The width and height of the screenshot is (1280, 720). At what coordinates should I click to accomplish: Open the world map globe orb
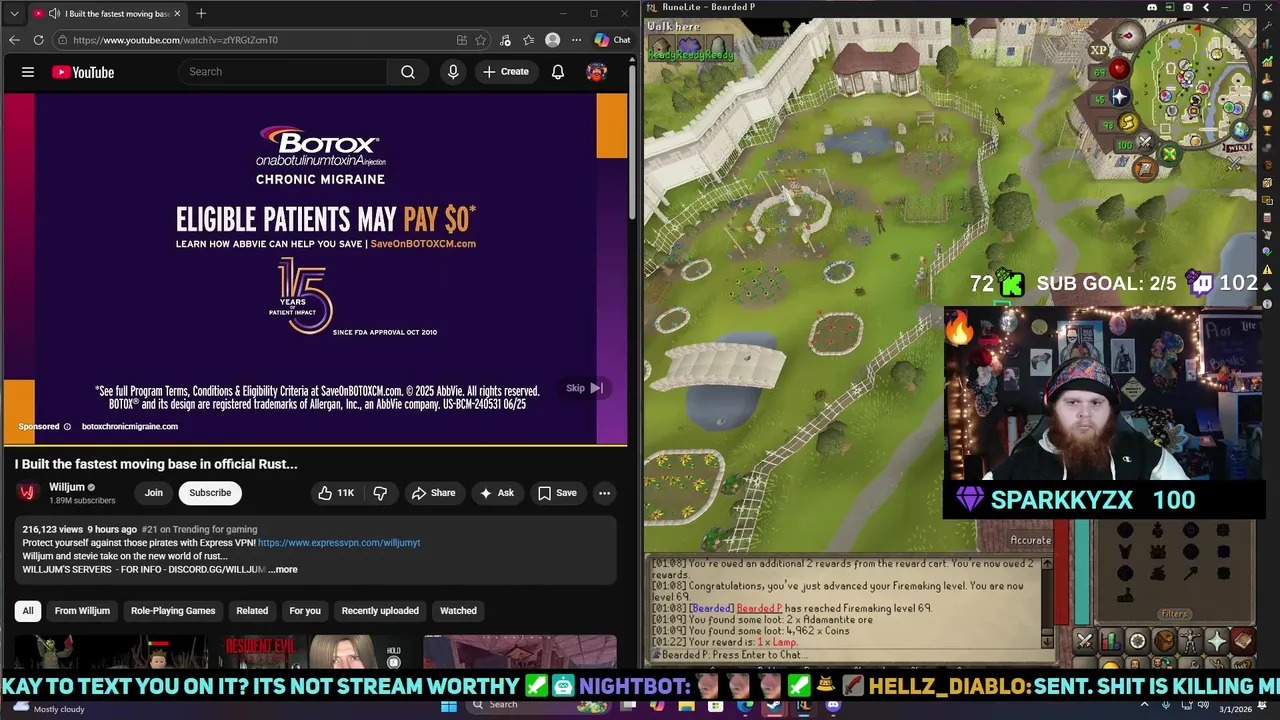(1241, 130)
